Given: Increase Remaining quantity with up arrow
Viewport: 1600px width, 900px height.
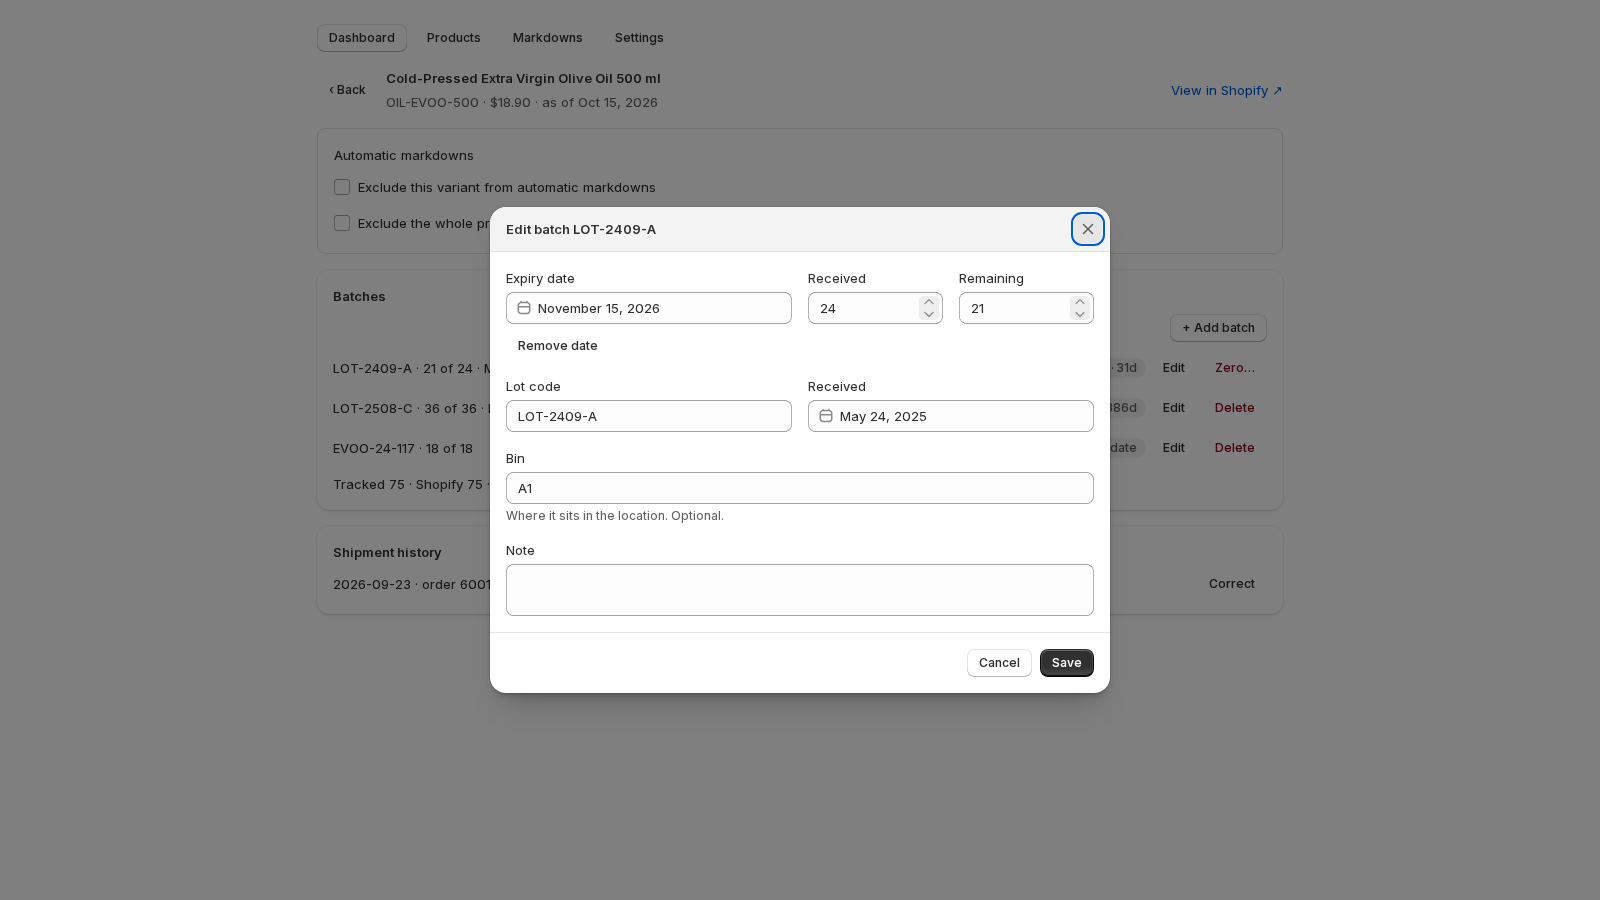Looking at the screenshot, I should 1080,302.
